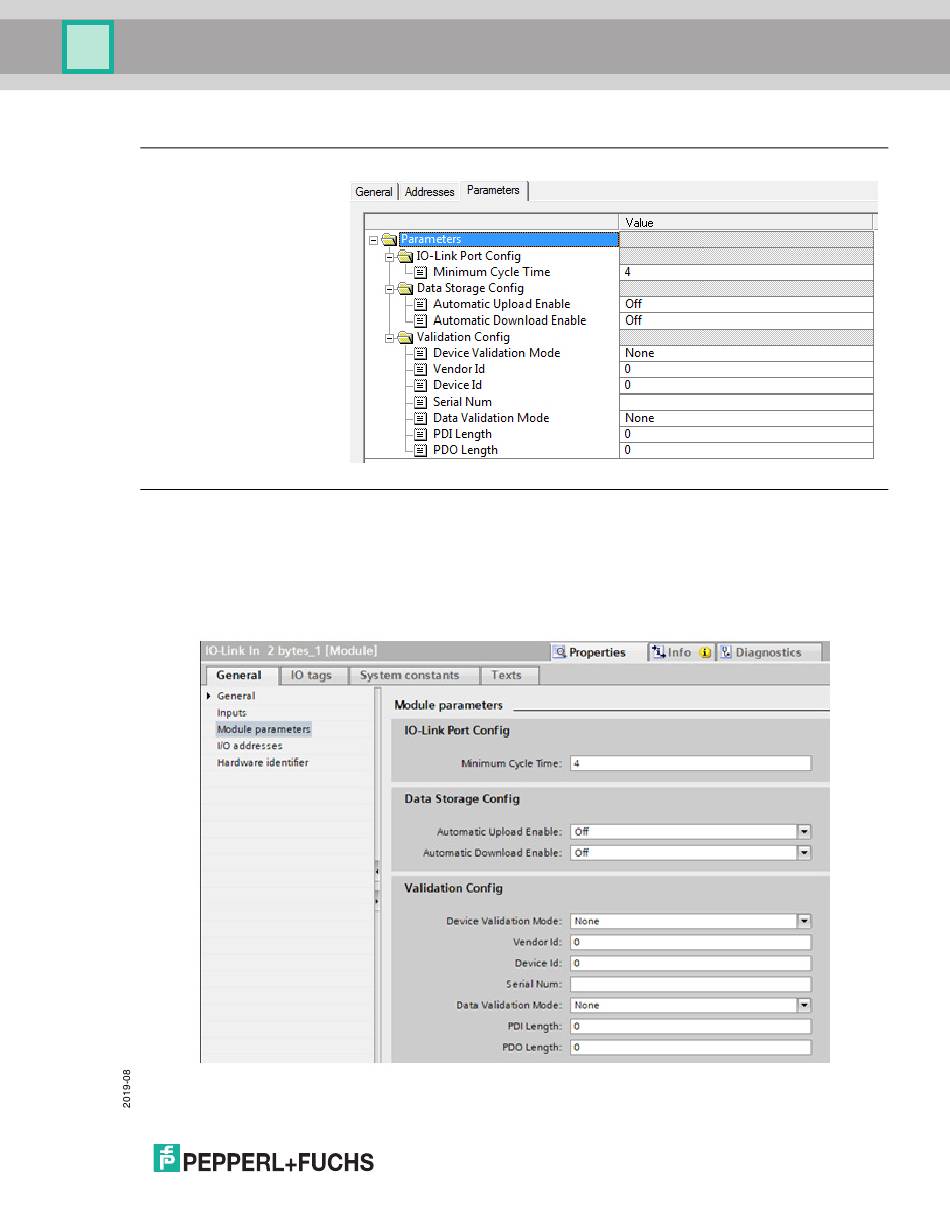The image size is (950, 1229).
Task: Click the Automatic Upload Enable parameter icon
Action: pos(421,304)
